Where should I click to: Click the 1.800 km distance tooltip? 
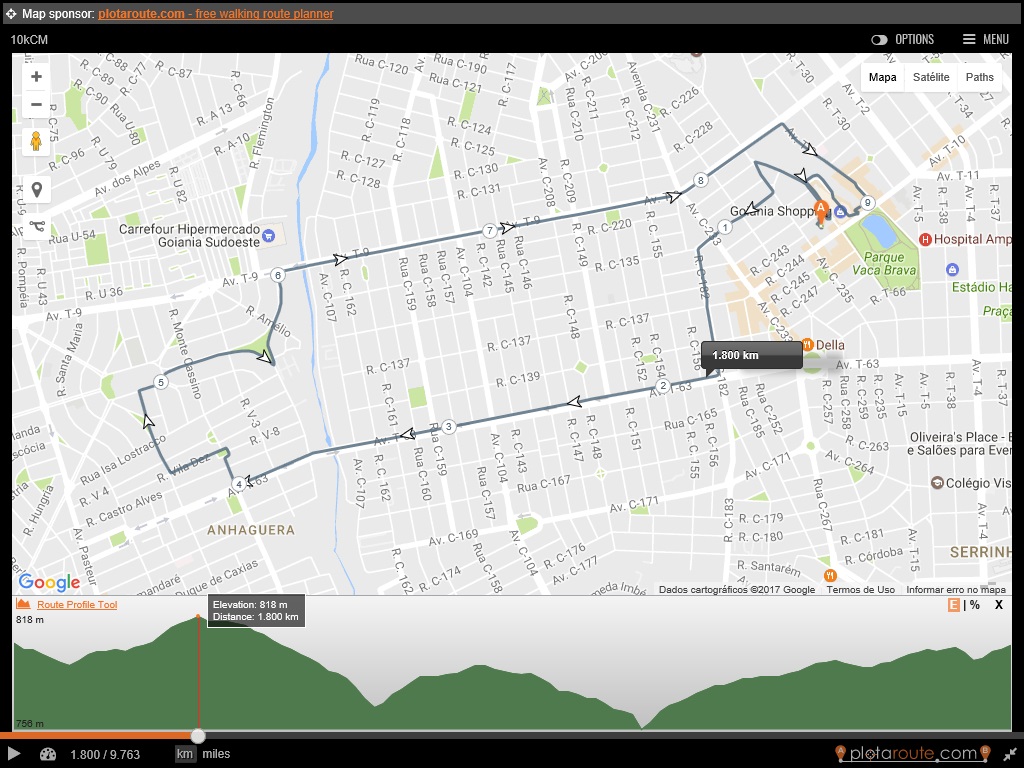pyautogui.click(x=751, y=355)
